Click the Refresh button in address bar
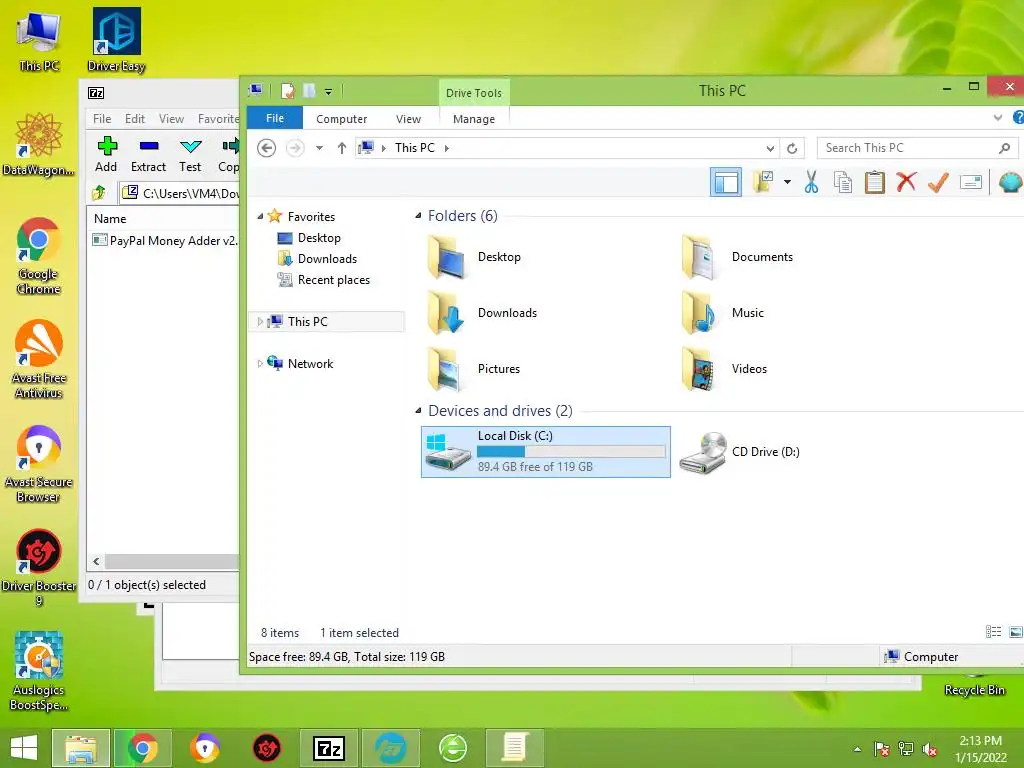Viewport: 1024px width, 768px height. (792, 148)
